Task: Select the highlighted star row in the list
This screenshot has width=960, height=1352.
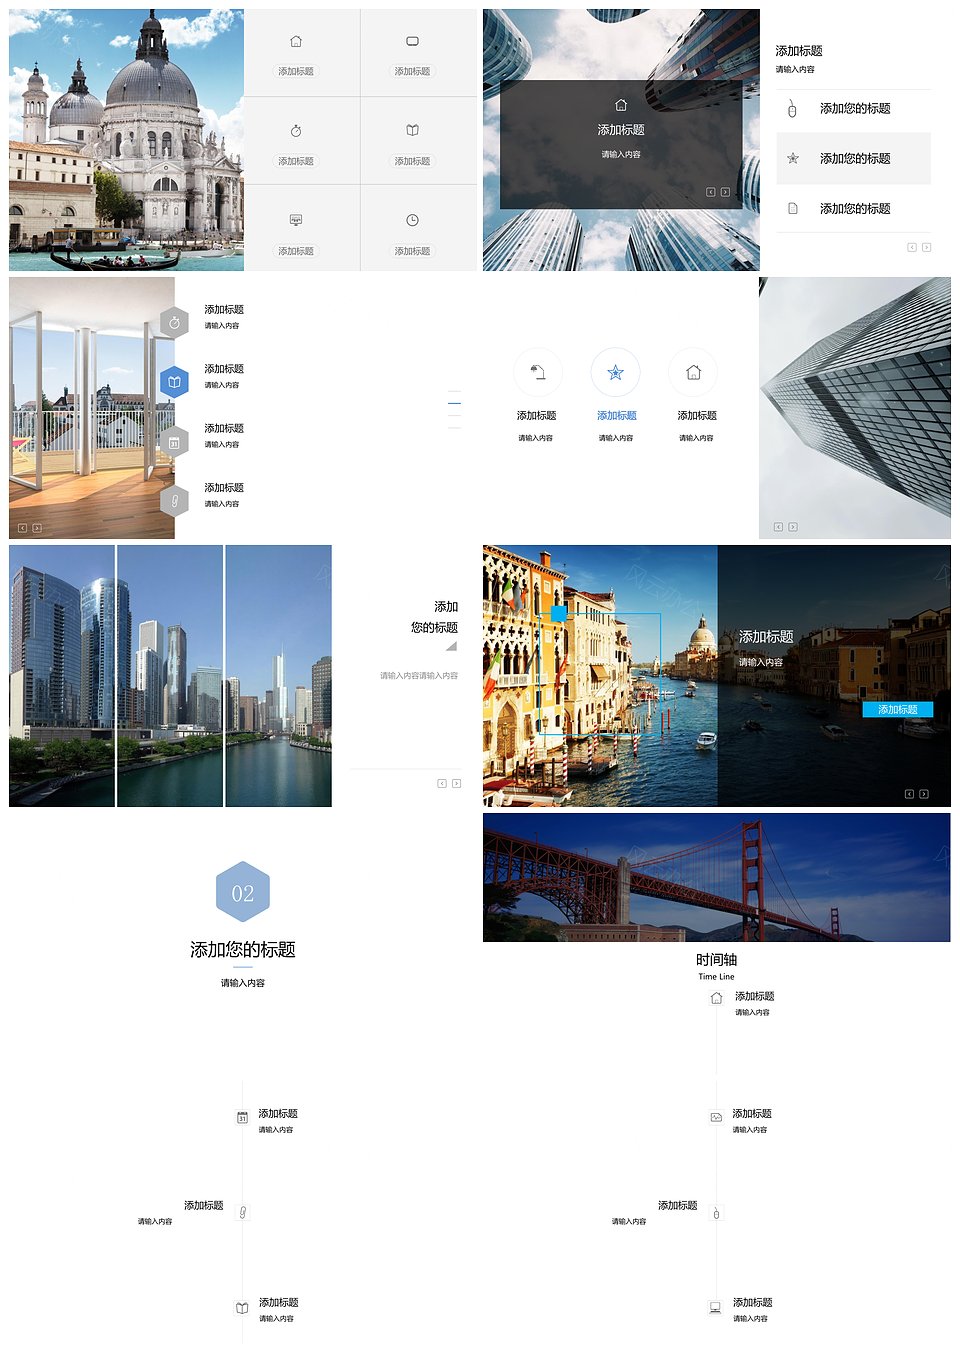Action: coord(853,158)
